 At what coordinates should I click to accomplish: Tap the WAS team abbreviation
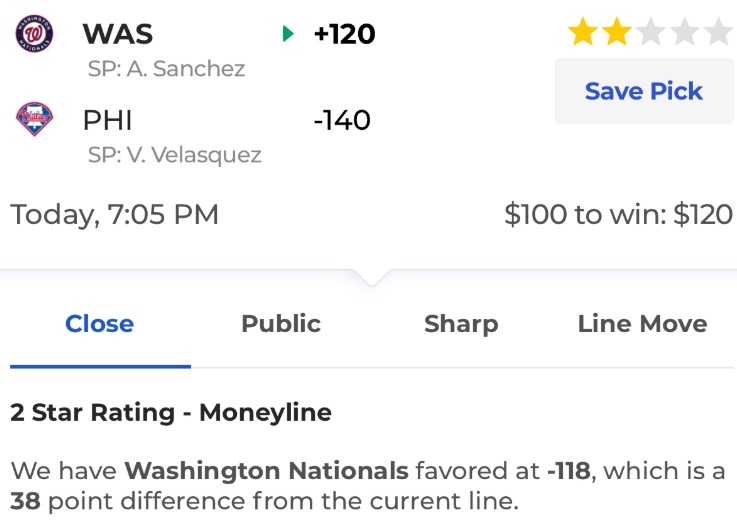tap(118, 34)
